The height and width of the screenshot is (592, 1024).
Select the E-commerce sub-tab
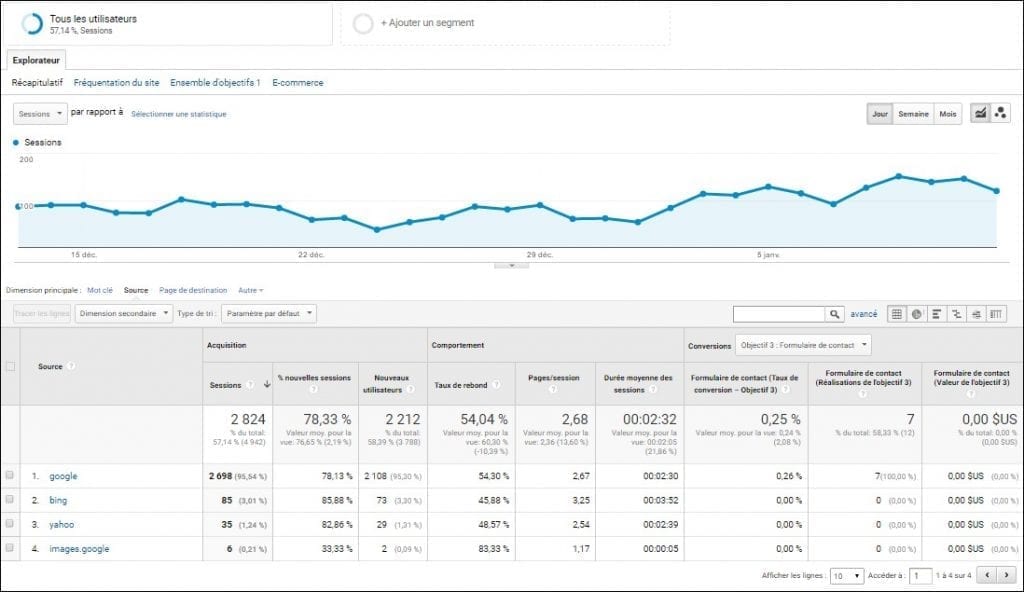pos(298,82)
